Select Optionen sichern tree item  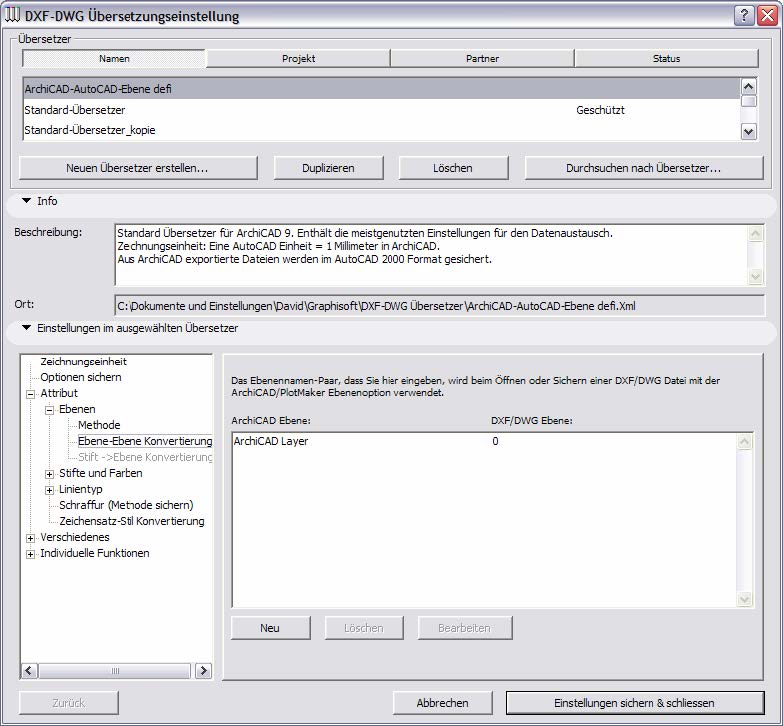(x=81, y=377)
